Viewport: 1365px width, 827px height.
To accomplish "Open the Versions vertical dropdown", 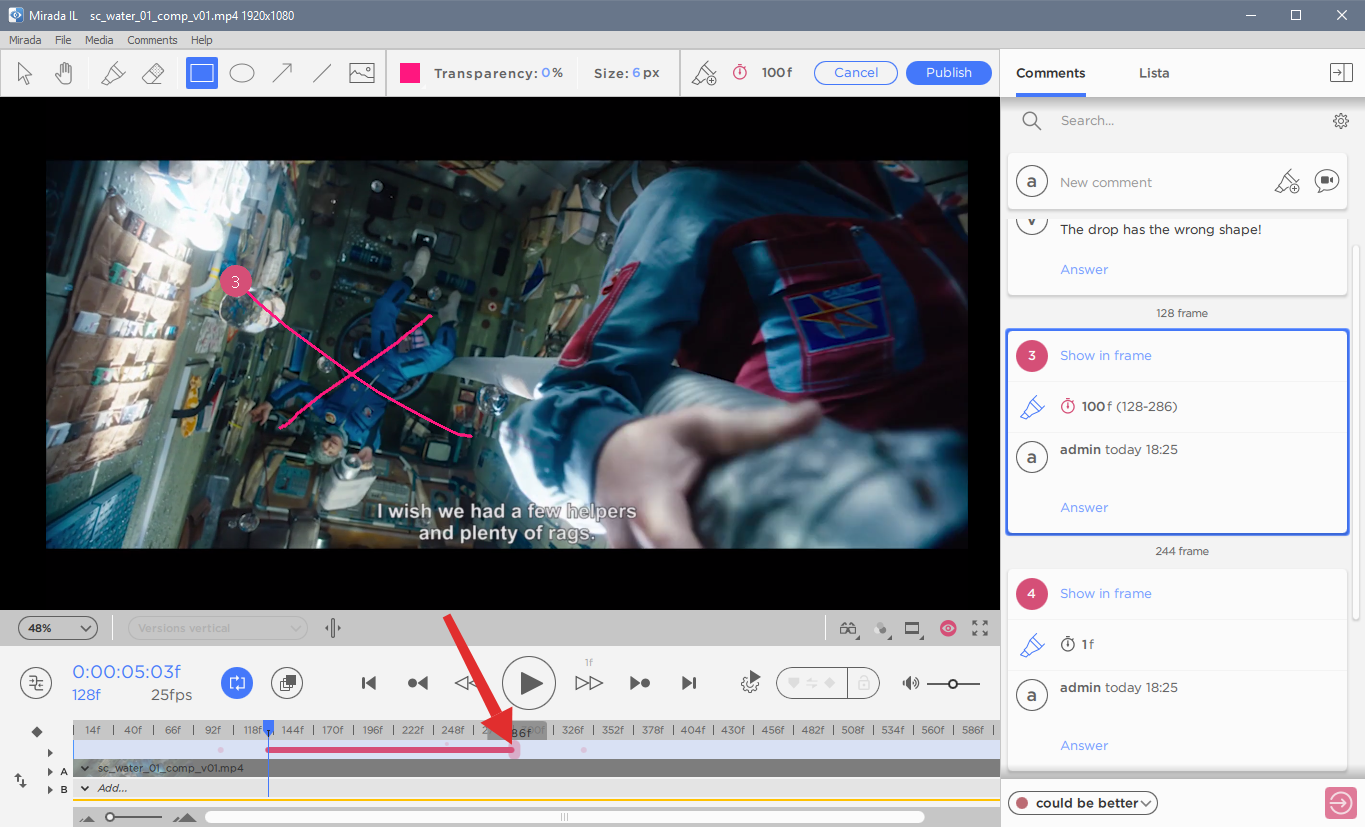I will click(217, 628).
